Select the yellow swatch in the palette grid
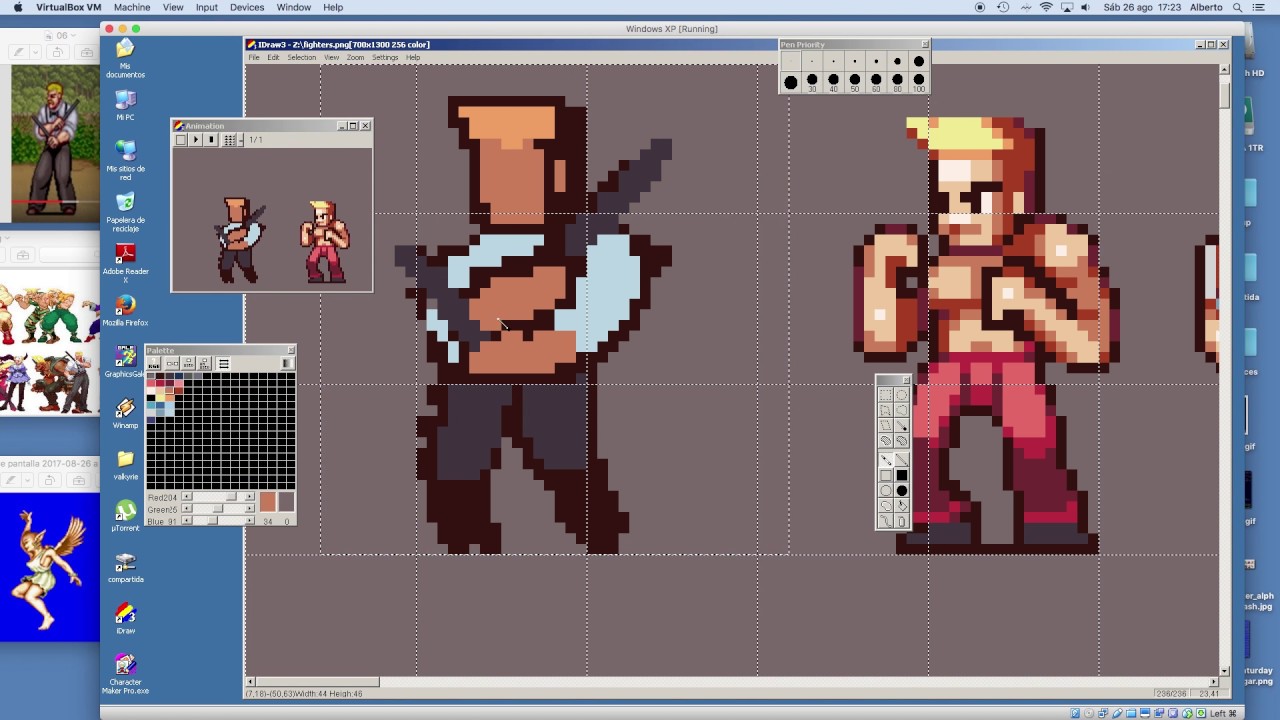1280x720 pixels. [x=160, y=397]
